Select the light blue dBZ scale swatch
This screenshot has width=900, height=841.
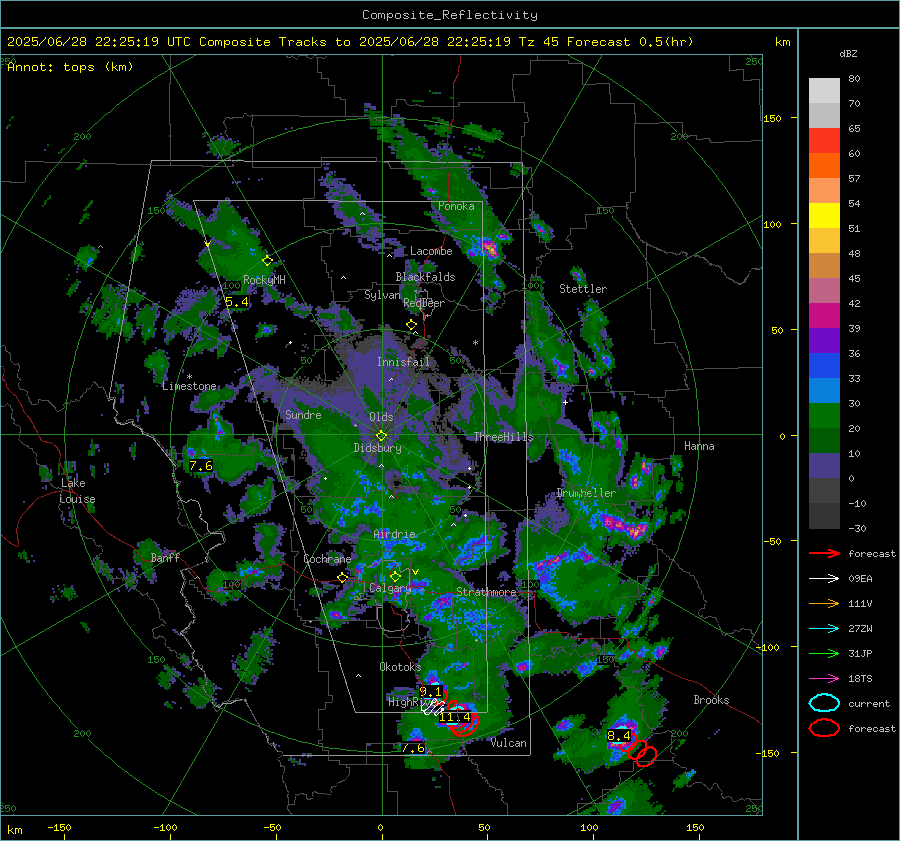point(824,390)
